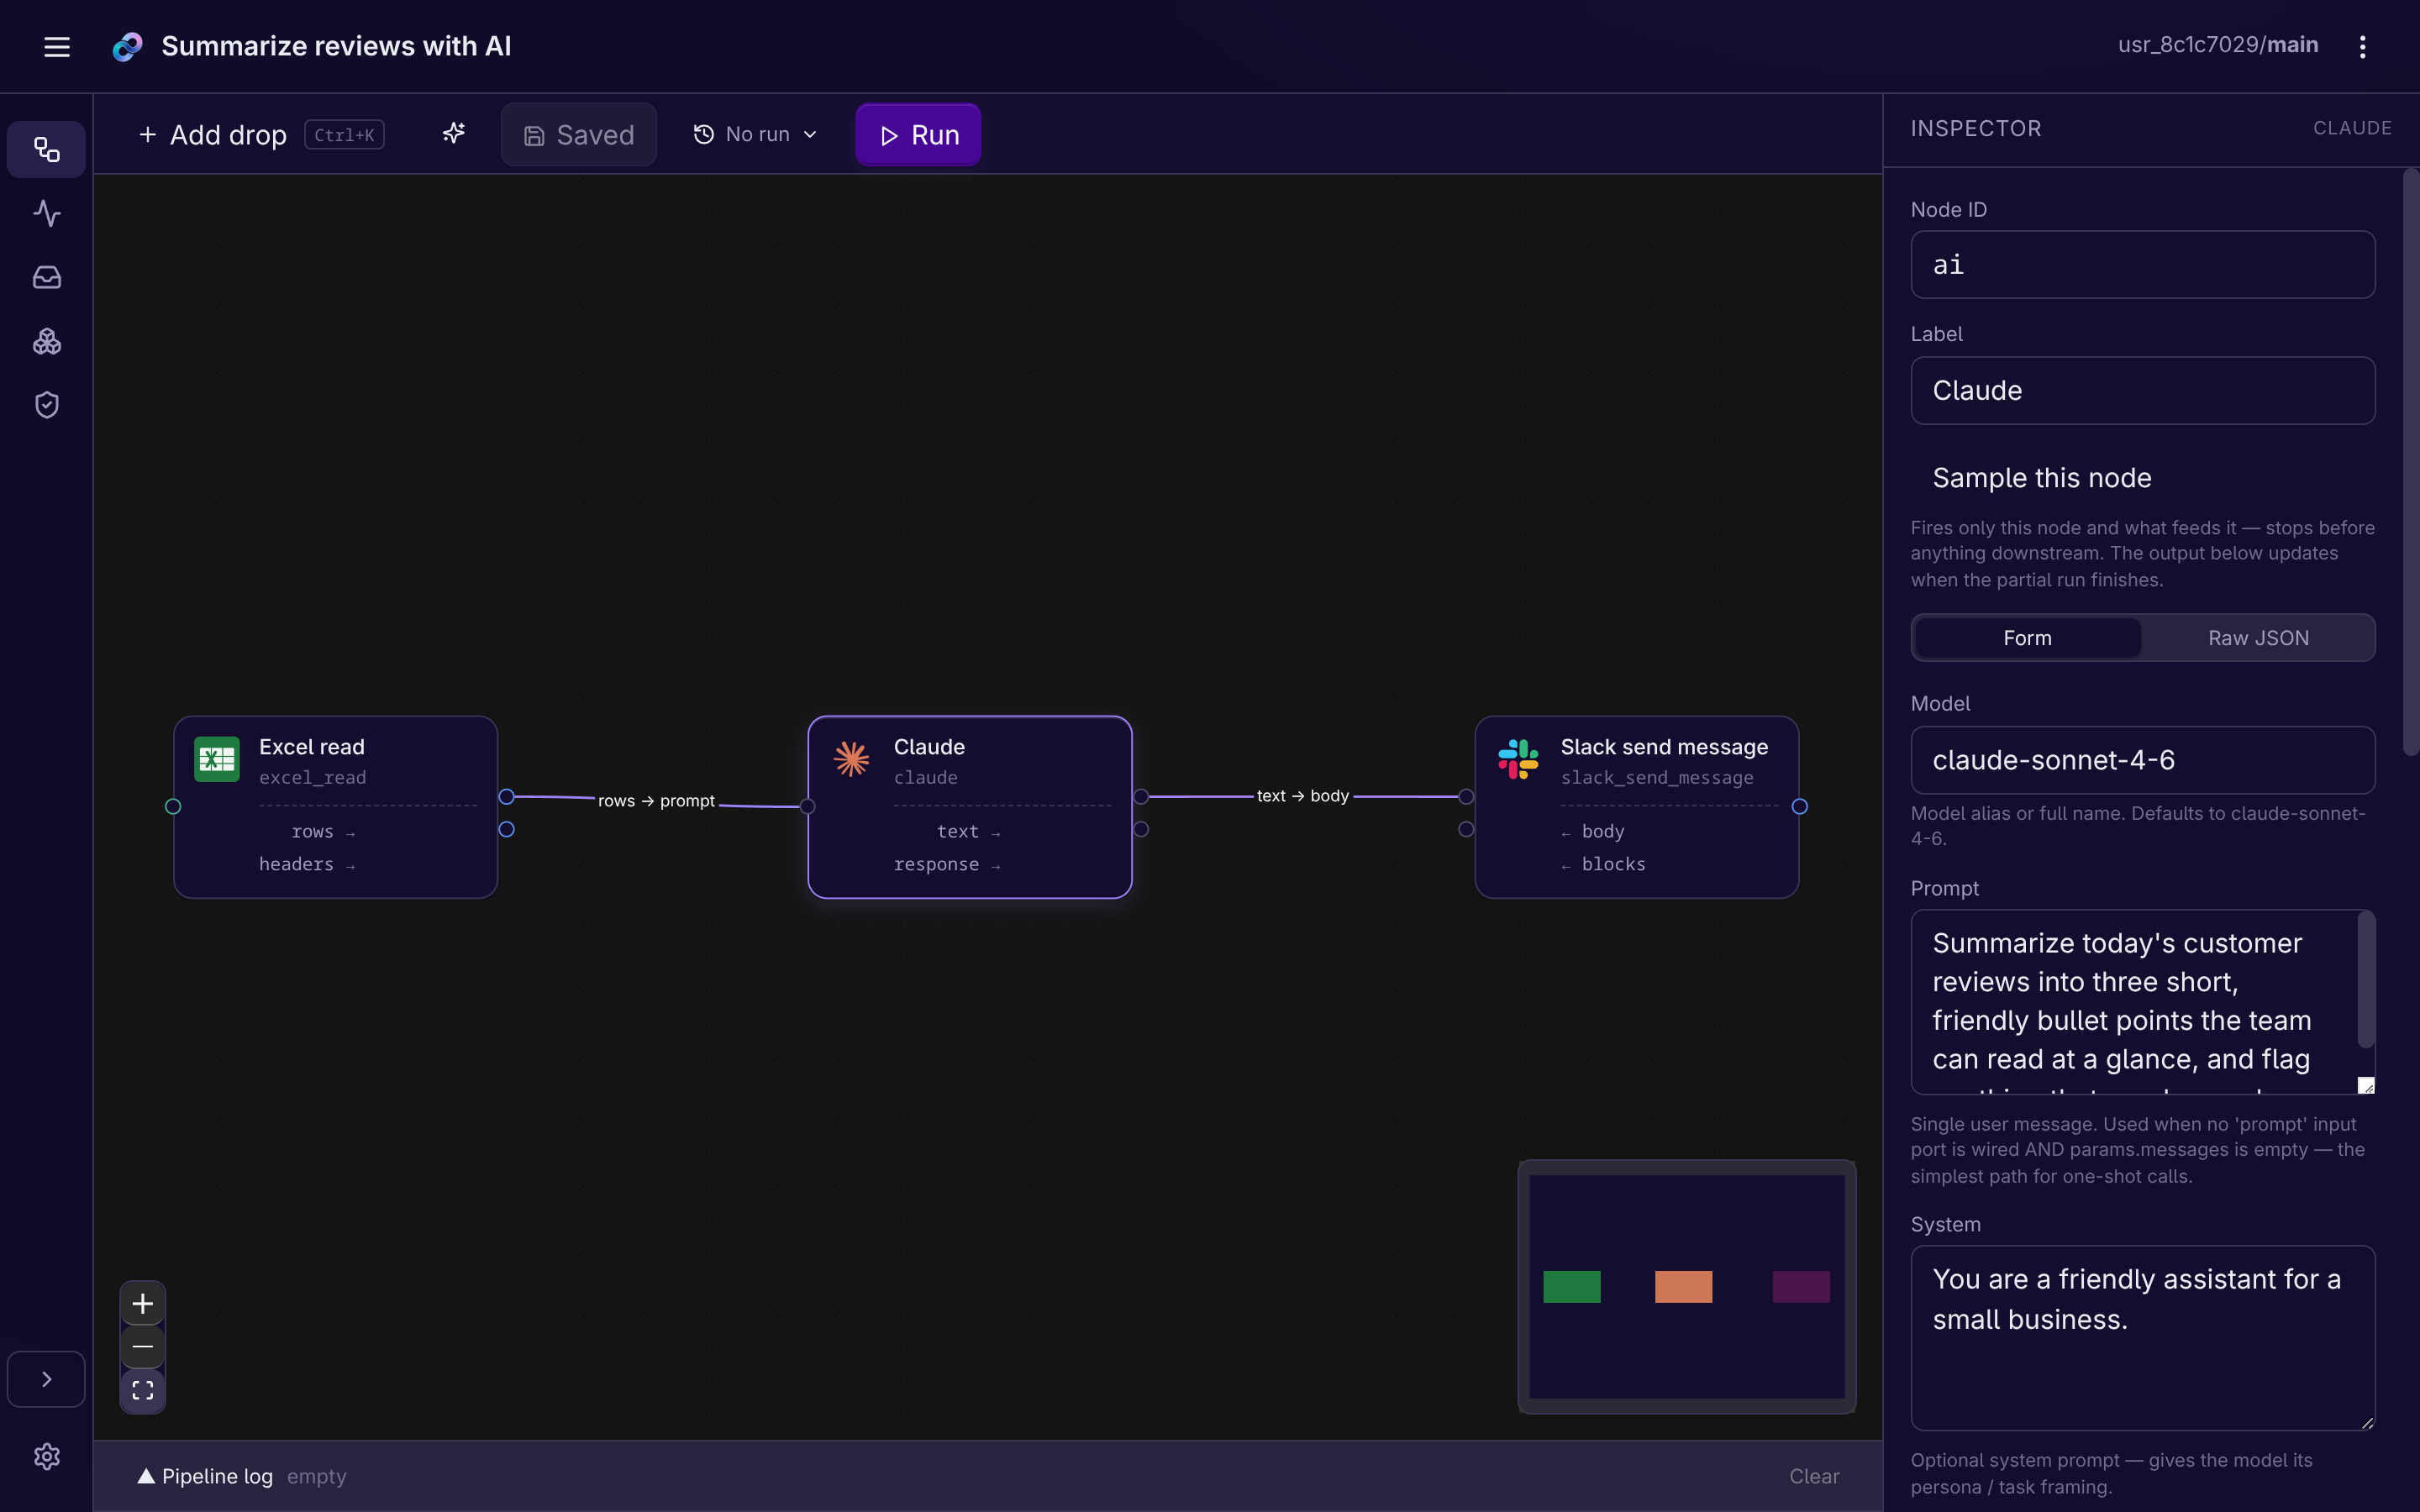Click the usr_8c1c7029/main branch label
2420x1512 pixels.
tap(2217, 45)
